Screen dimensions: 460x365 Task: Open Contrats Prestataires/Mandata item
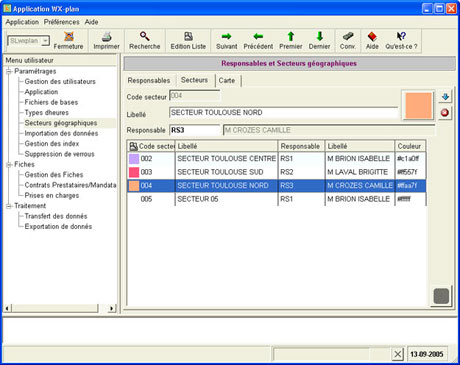pyautogui.click(x=70, y=185)
